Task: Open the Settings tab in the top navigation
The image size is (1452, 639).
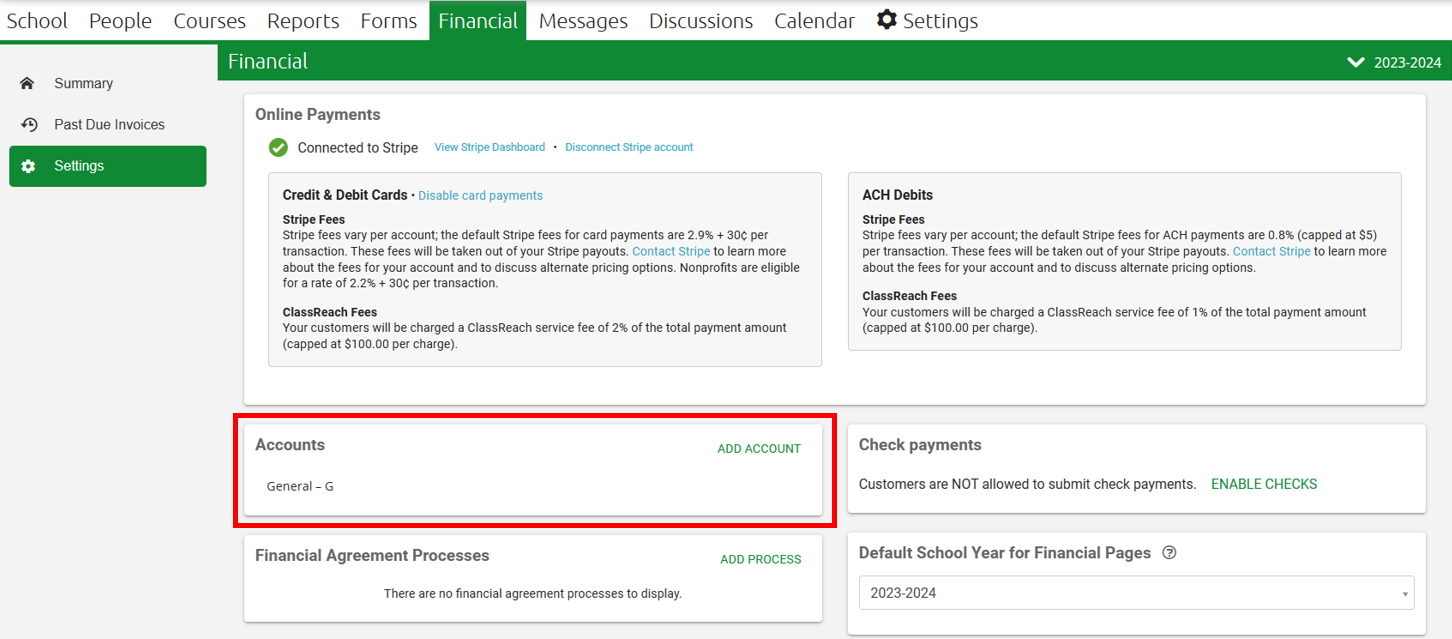Action: pos(927,20)
